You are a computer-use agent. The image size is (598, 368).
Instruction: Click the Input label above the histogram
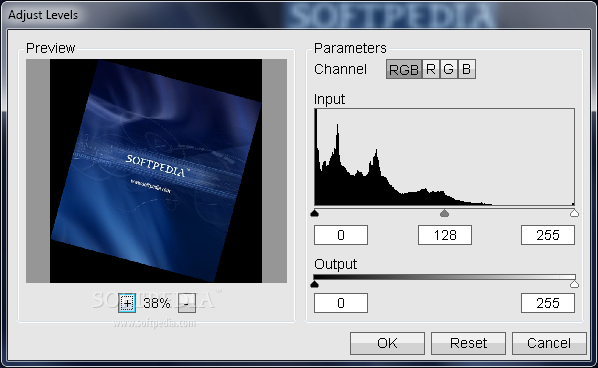tap(330, 99)
